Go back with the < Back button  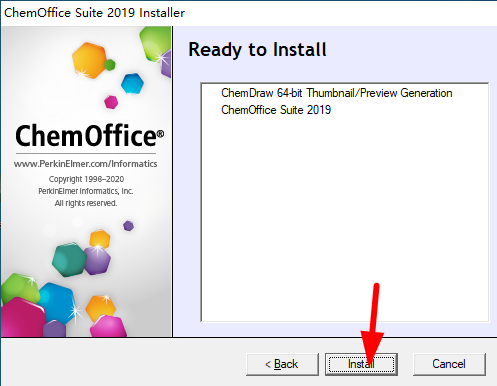(x=282, y=364)
